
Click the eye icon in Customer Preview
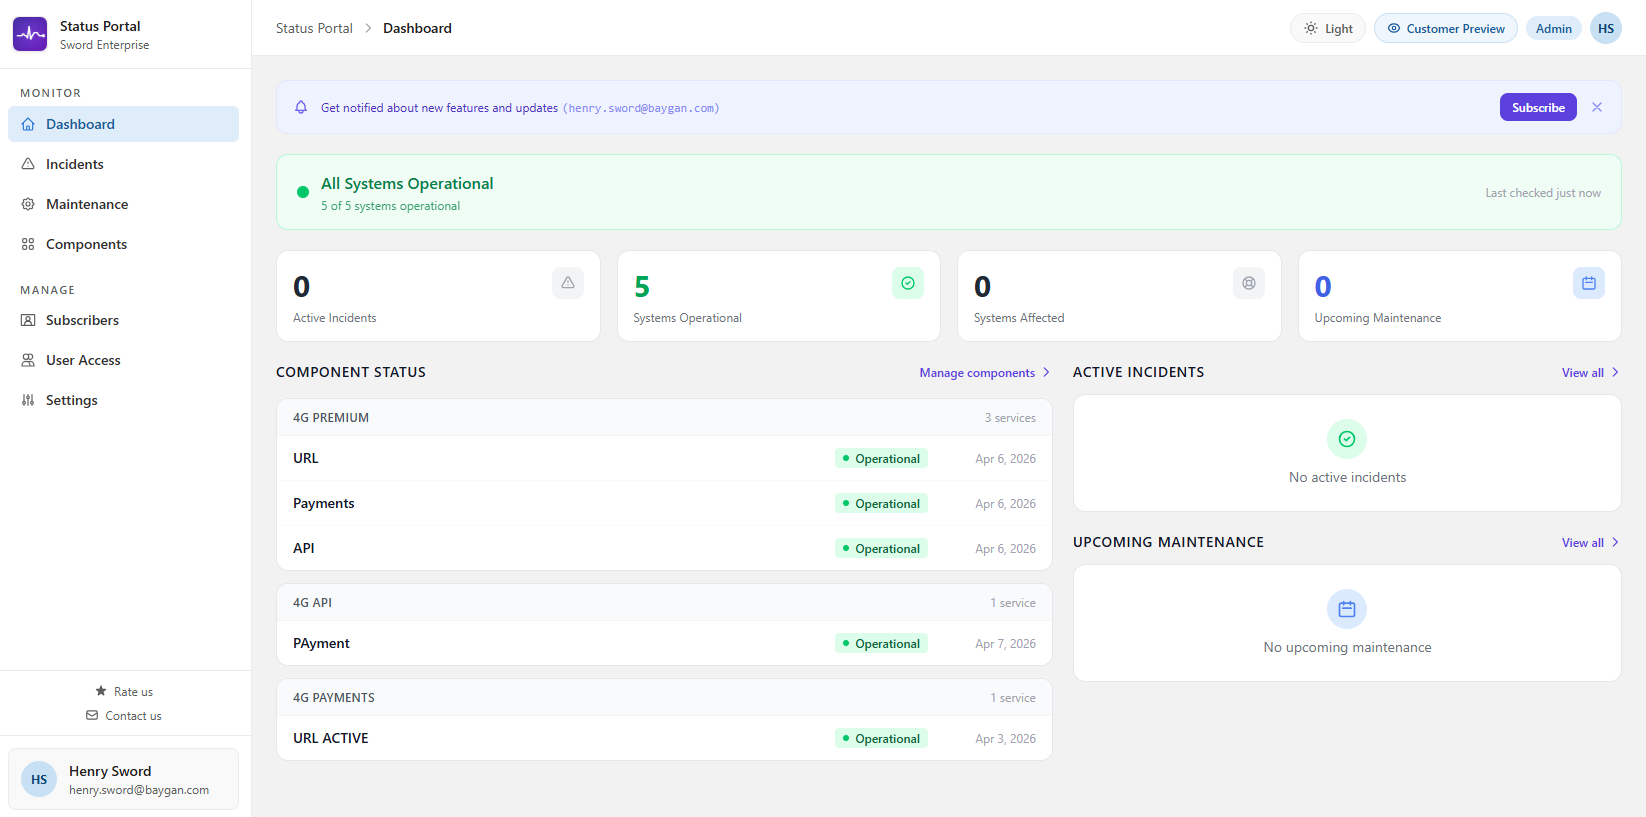(x=1394, y=28)
